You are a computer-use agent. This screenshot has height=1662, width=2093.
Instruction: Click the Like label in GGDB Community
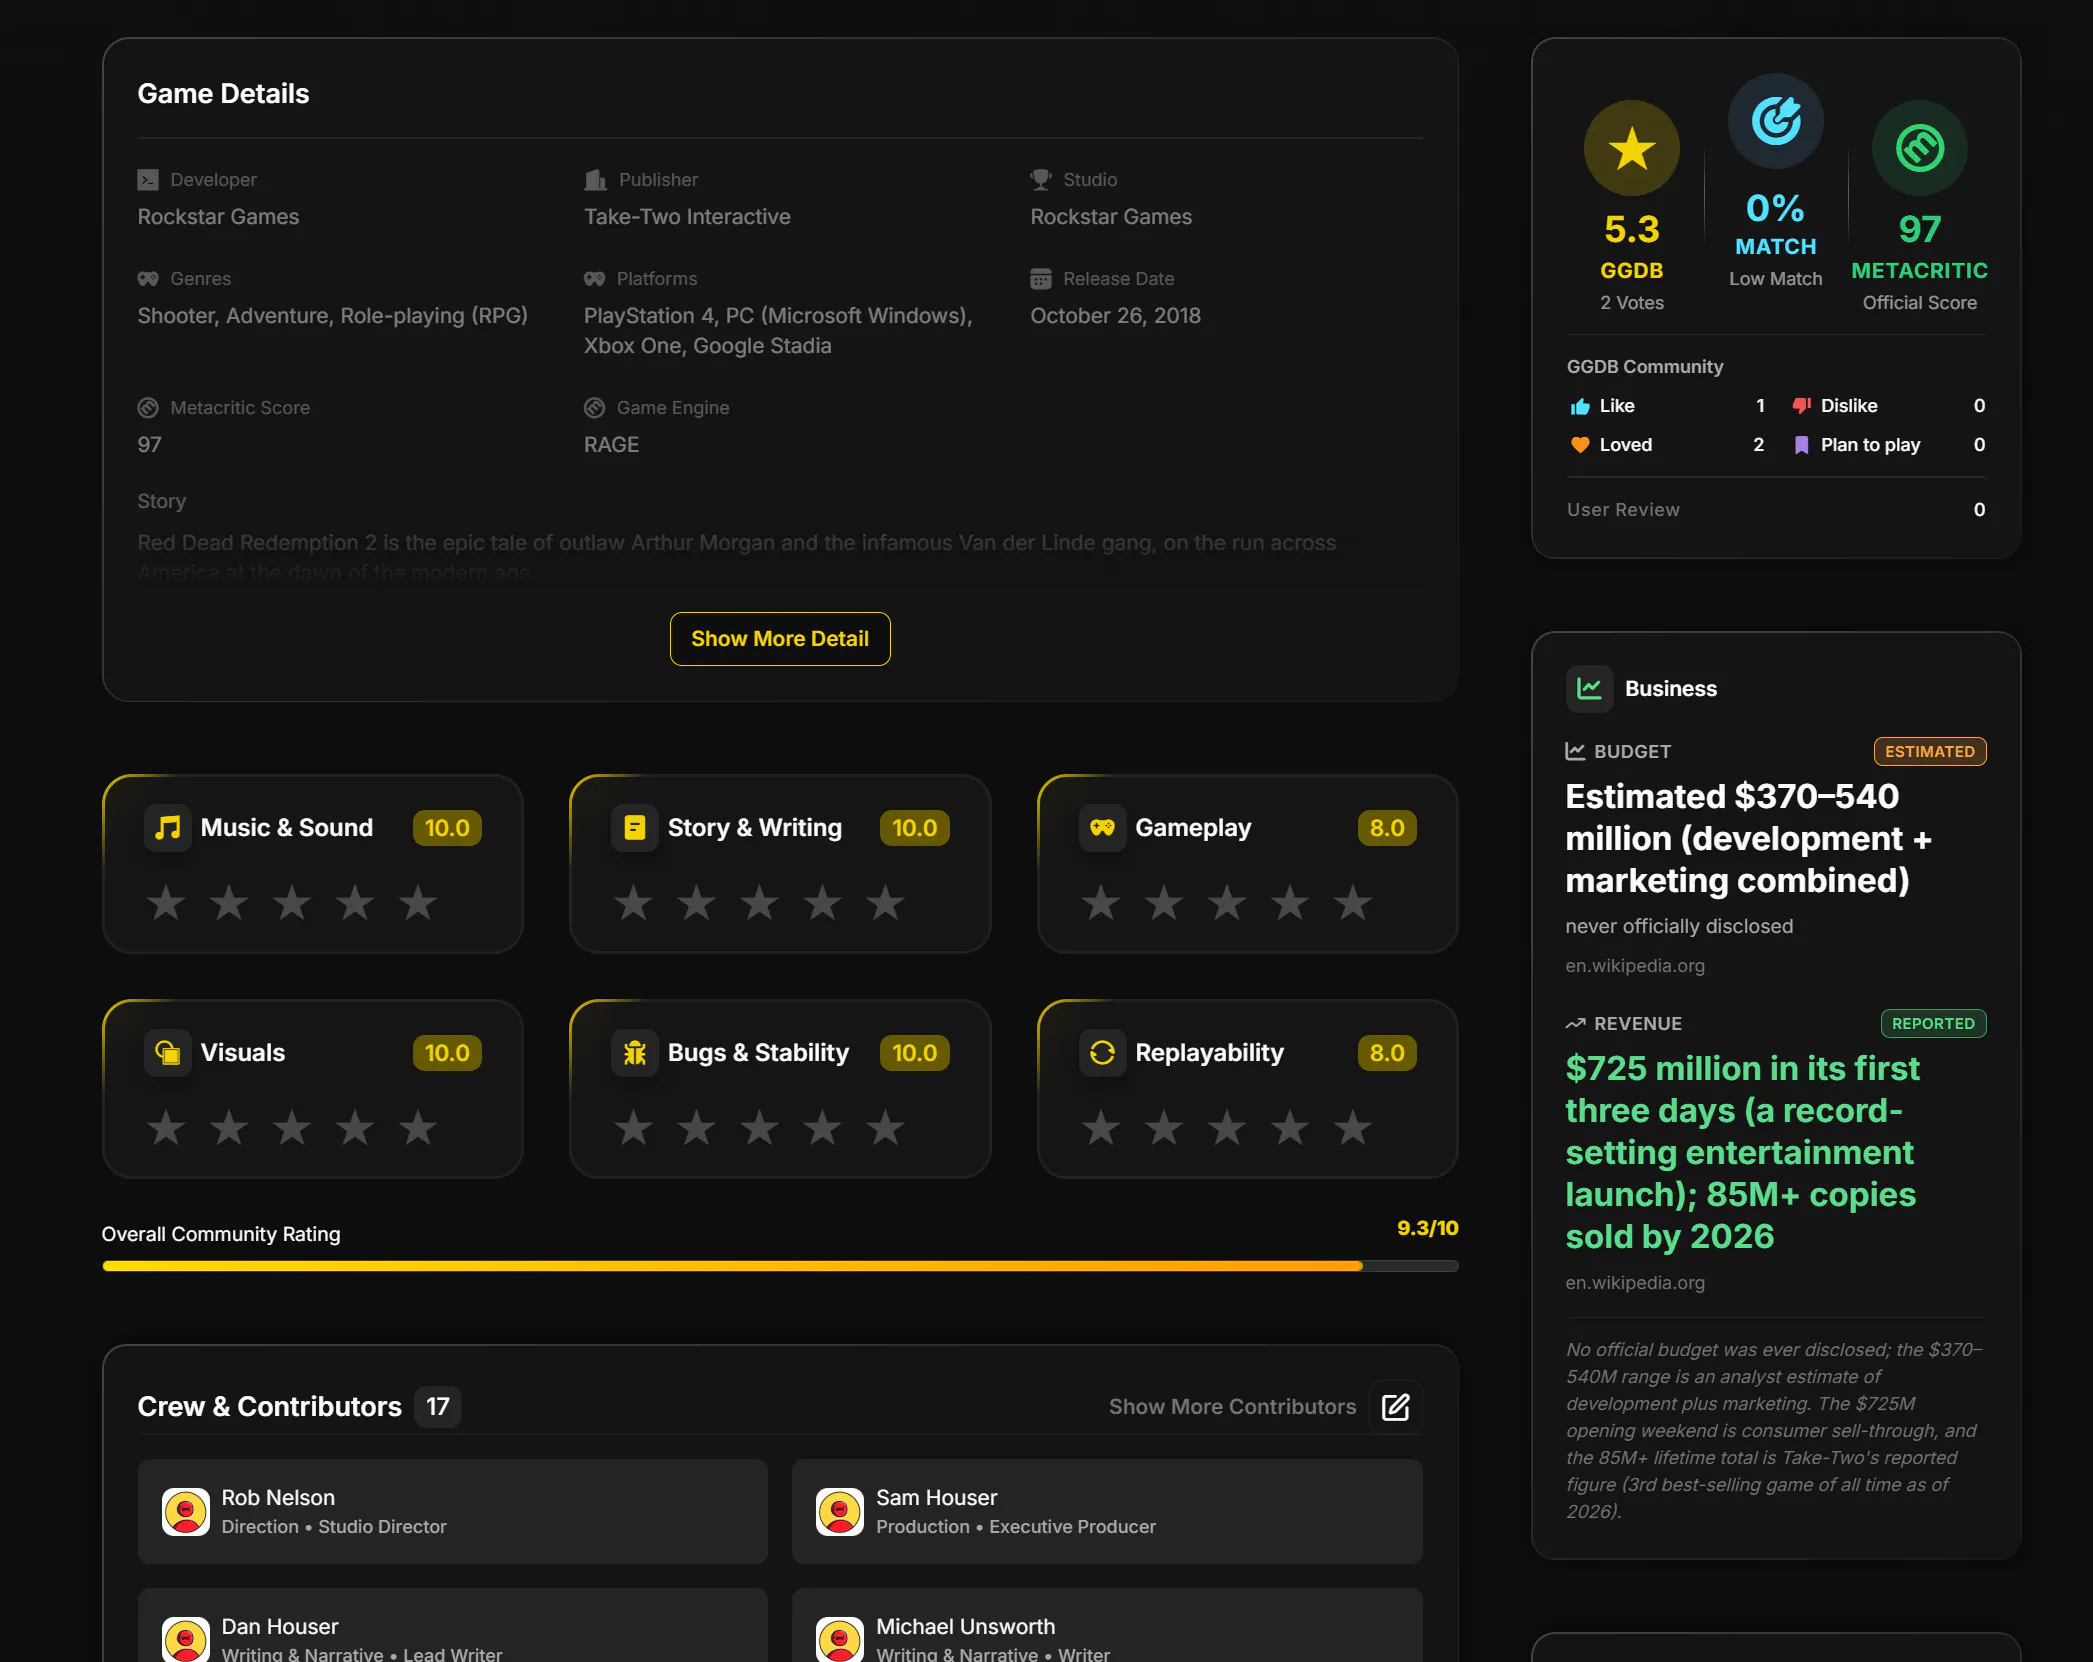click(x=1617, y=406)
